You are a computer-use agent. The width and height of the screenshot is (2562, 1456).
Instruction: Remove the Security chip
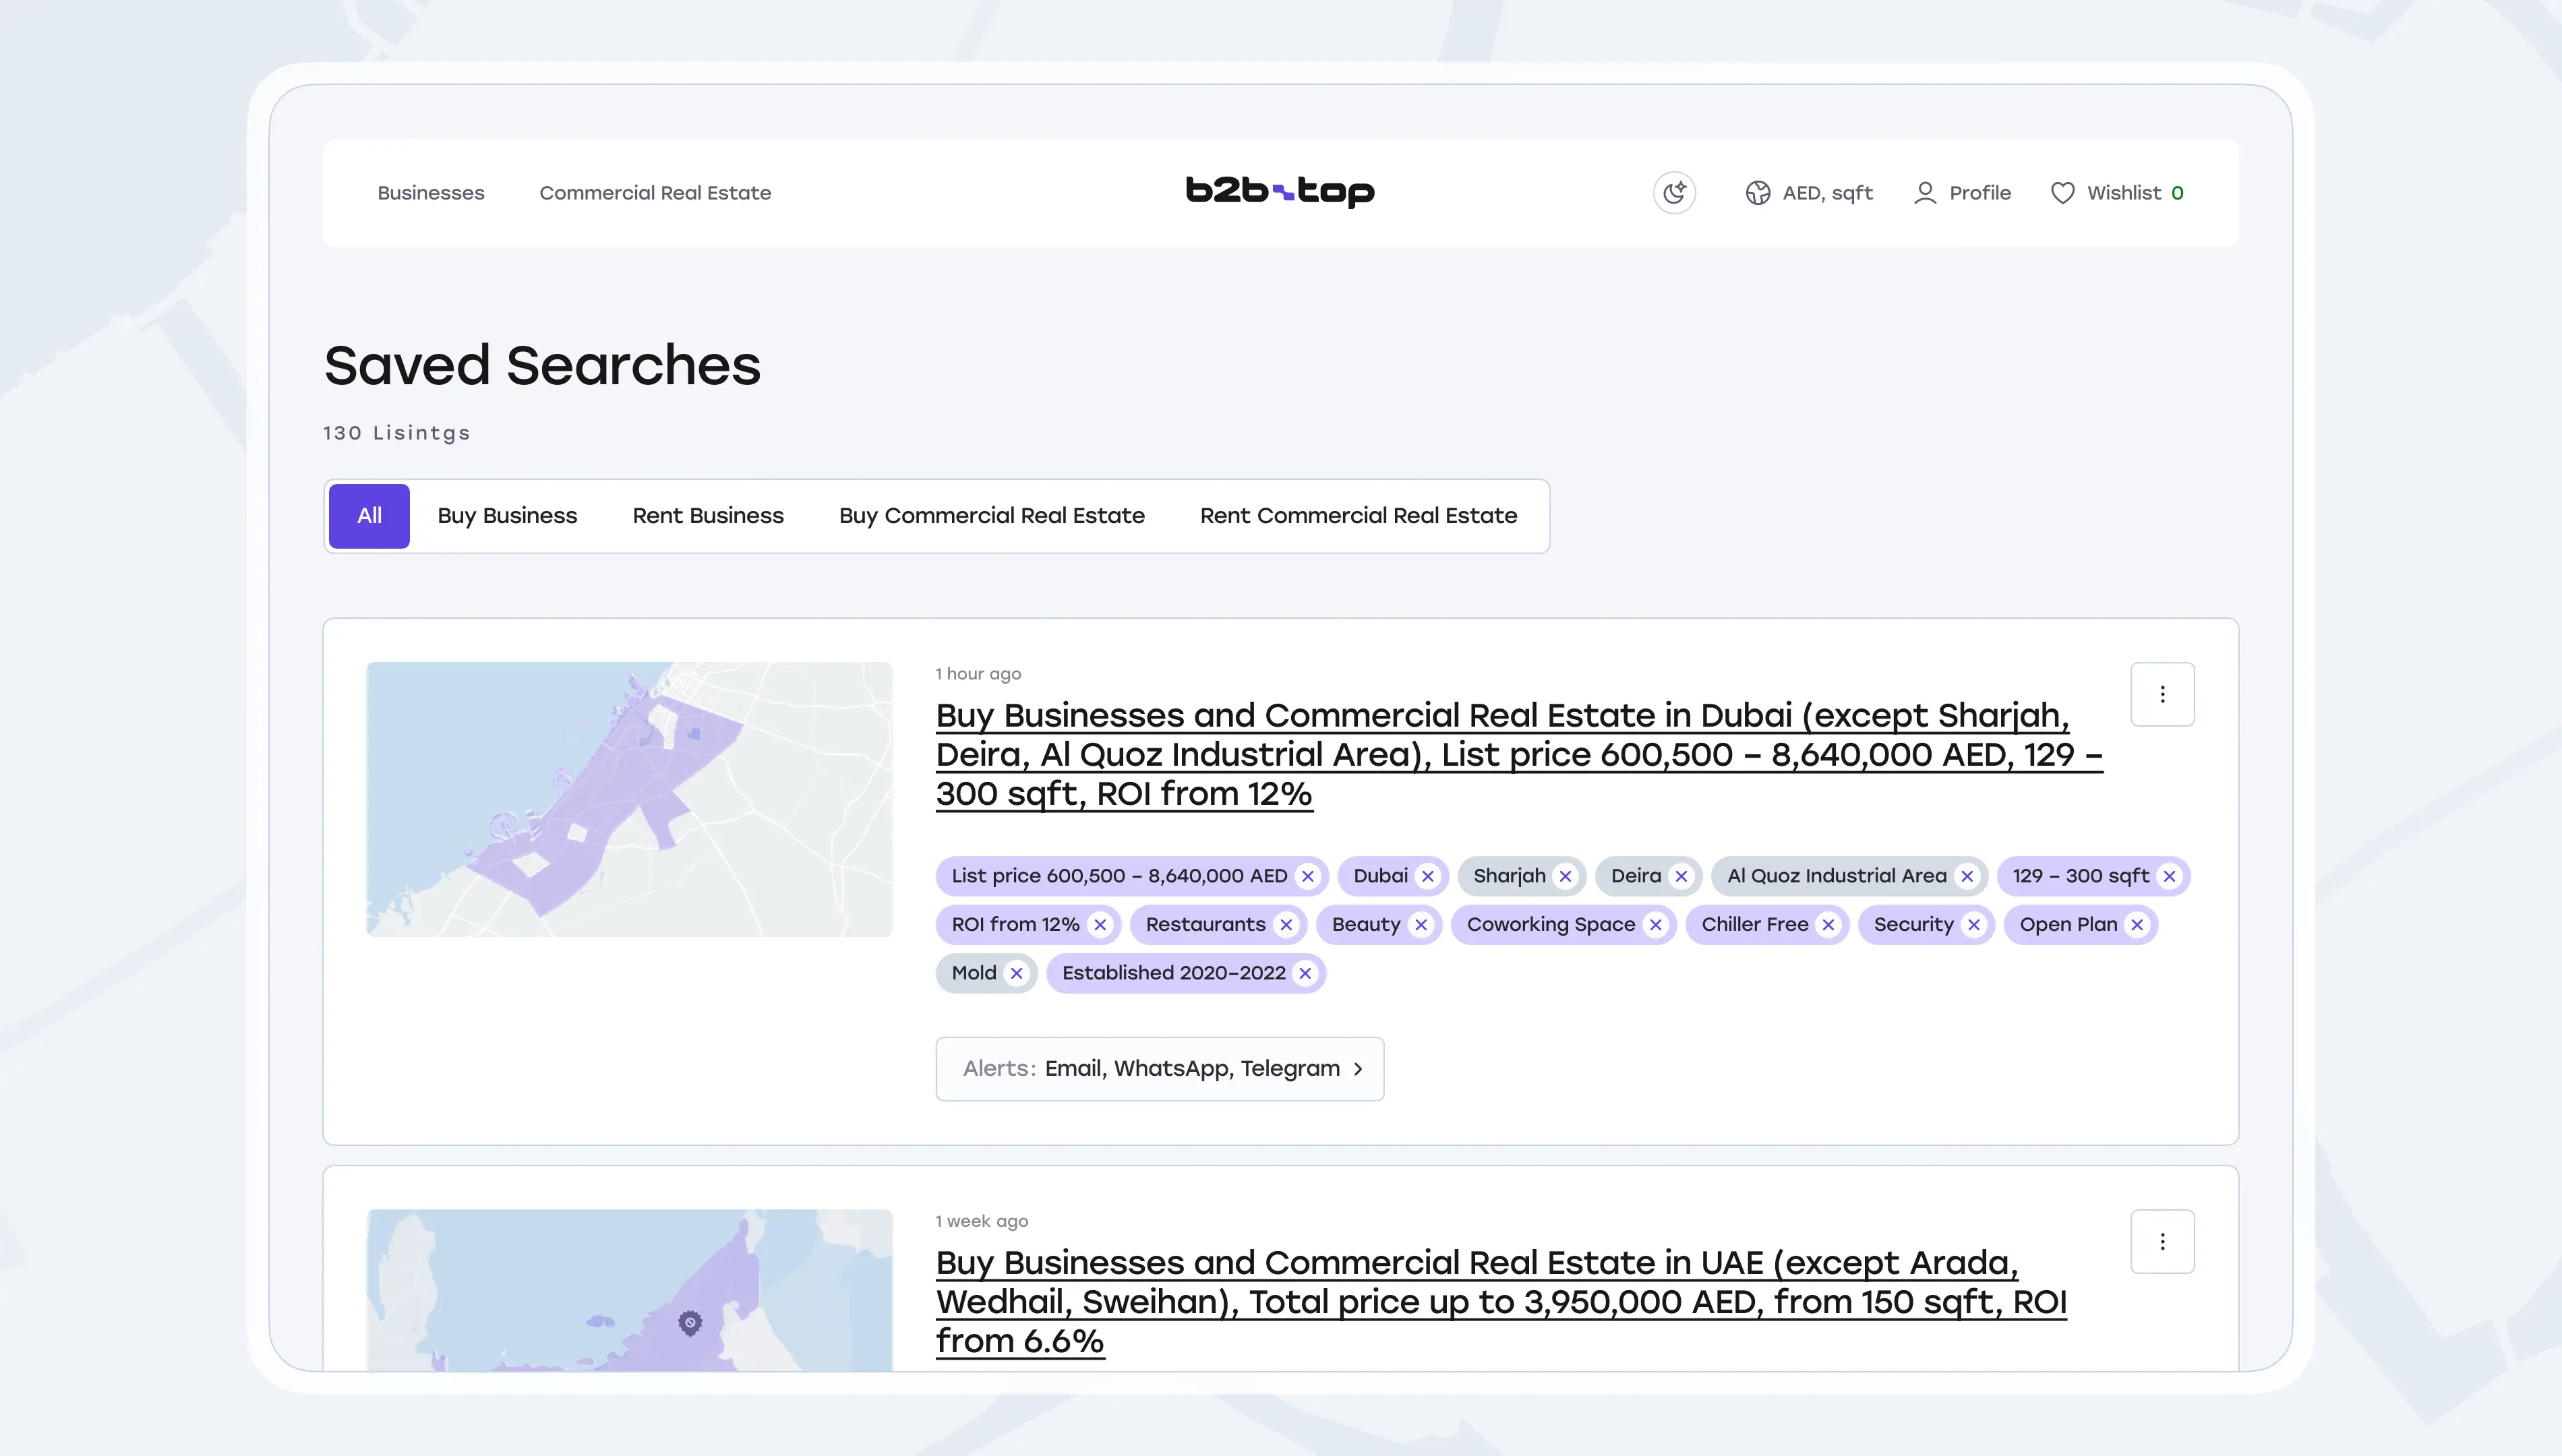[x=1973, y=925]
